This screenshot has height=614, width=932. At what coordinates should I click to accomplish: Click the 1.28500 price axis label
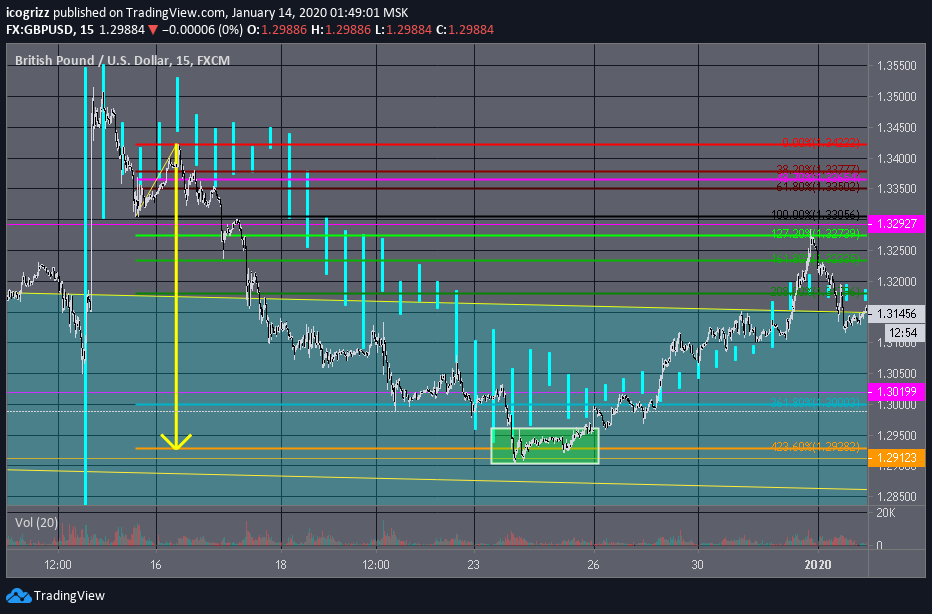(897, 496)
